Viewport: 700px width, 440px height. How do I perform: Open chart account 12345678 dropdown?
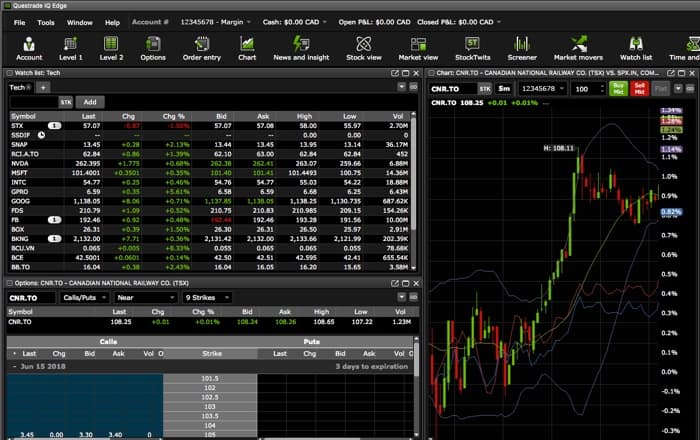(x=543, y=89)
